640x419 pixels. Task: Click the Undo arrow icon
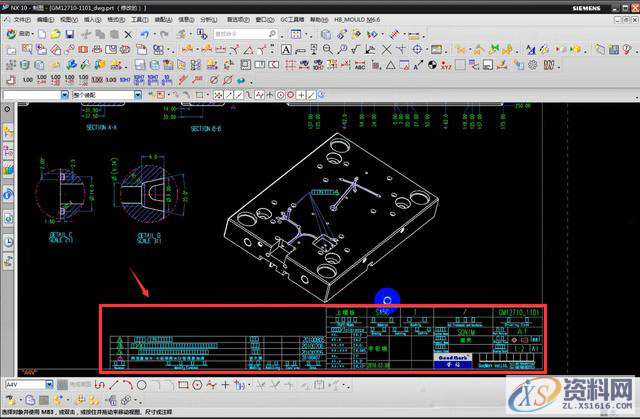pos(146,34)
